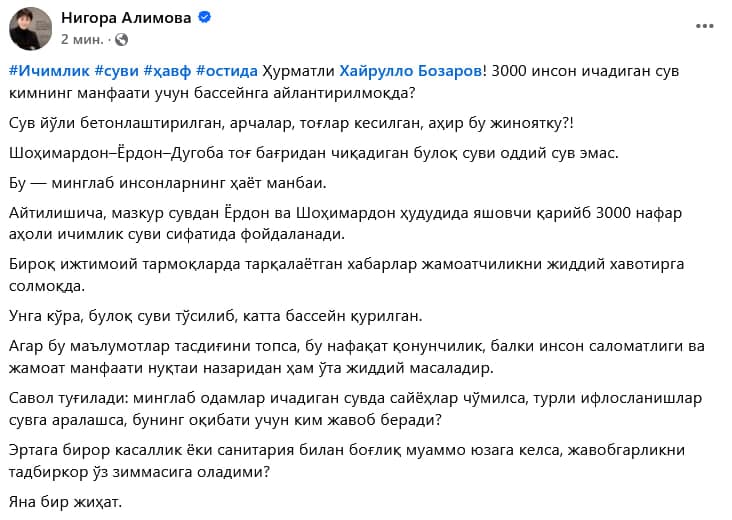Click the paragraph starting "Савол туғилади"

click(355, 409)
